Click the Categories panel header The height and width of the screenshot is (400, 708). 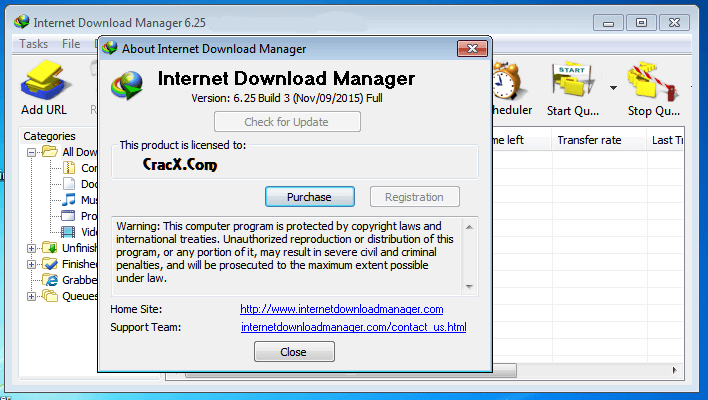50,136
